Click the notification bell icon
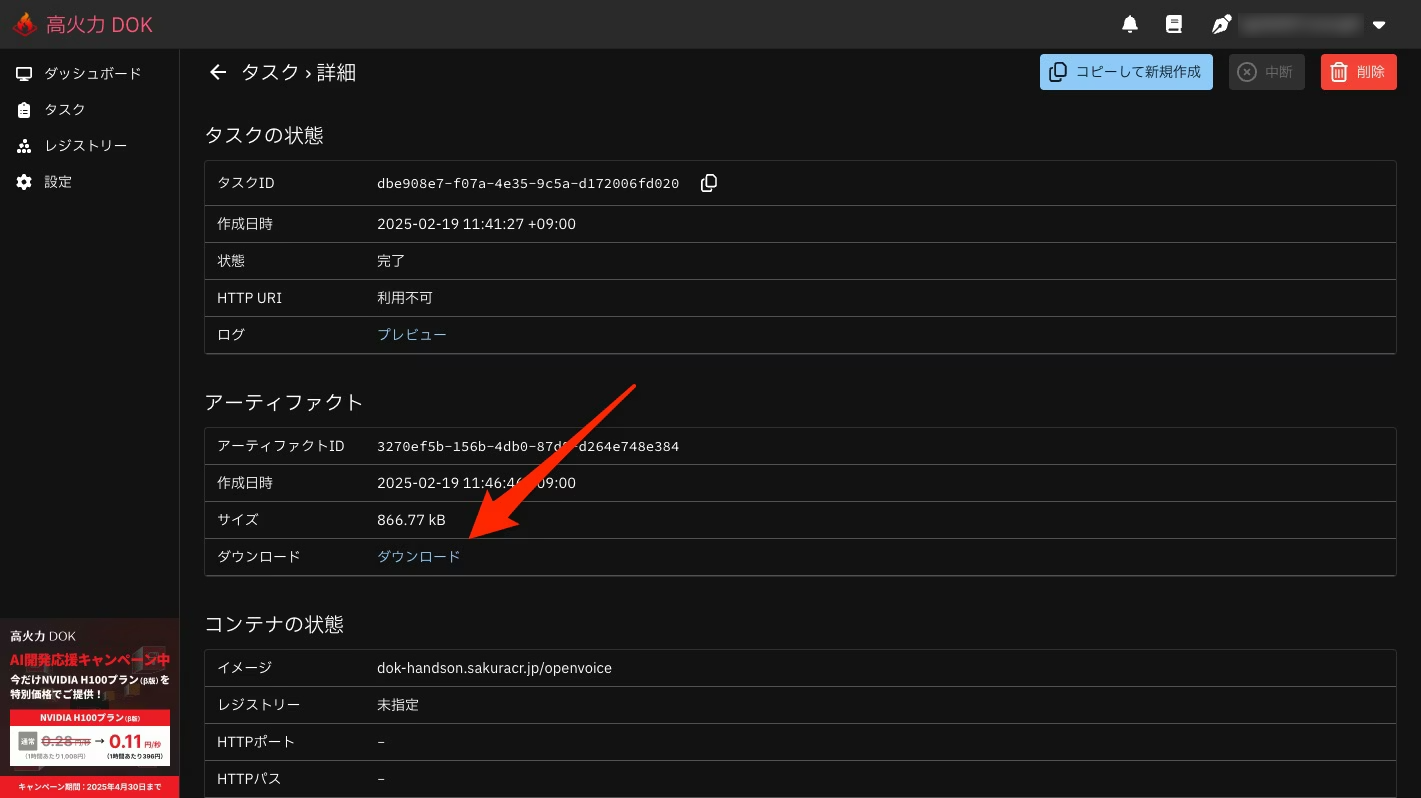1421x798 pixels. pyautogui.click(x=1130, y=24)
